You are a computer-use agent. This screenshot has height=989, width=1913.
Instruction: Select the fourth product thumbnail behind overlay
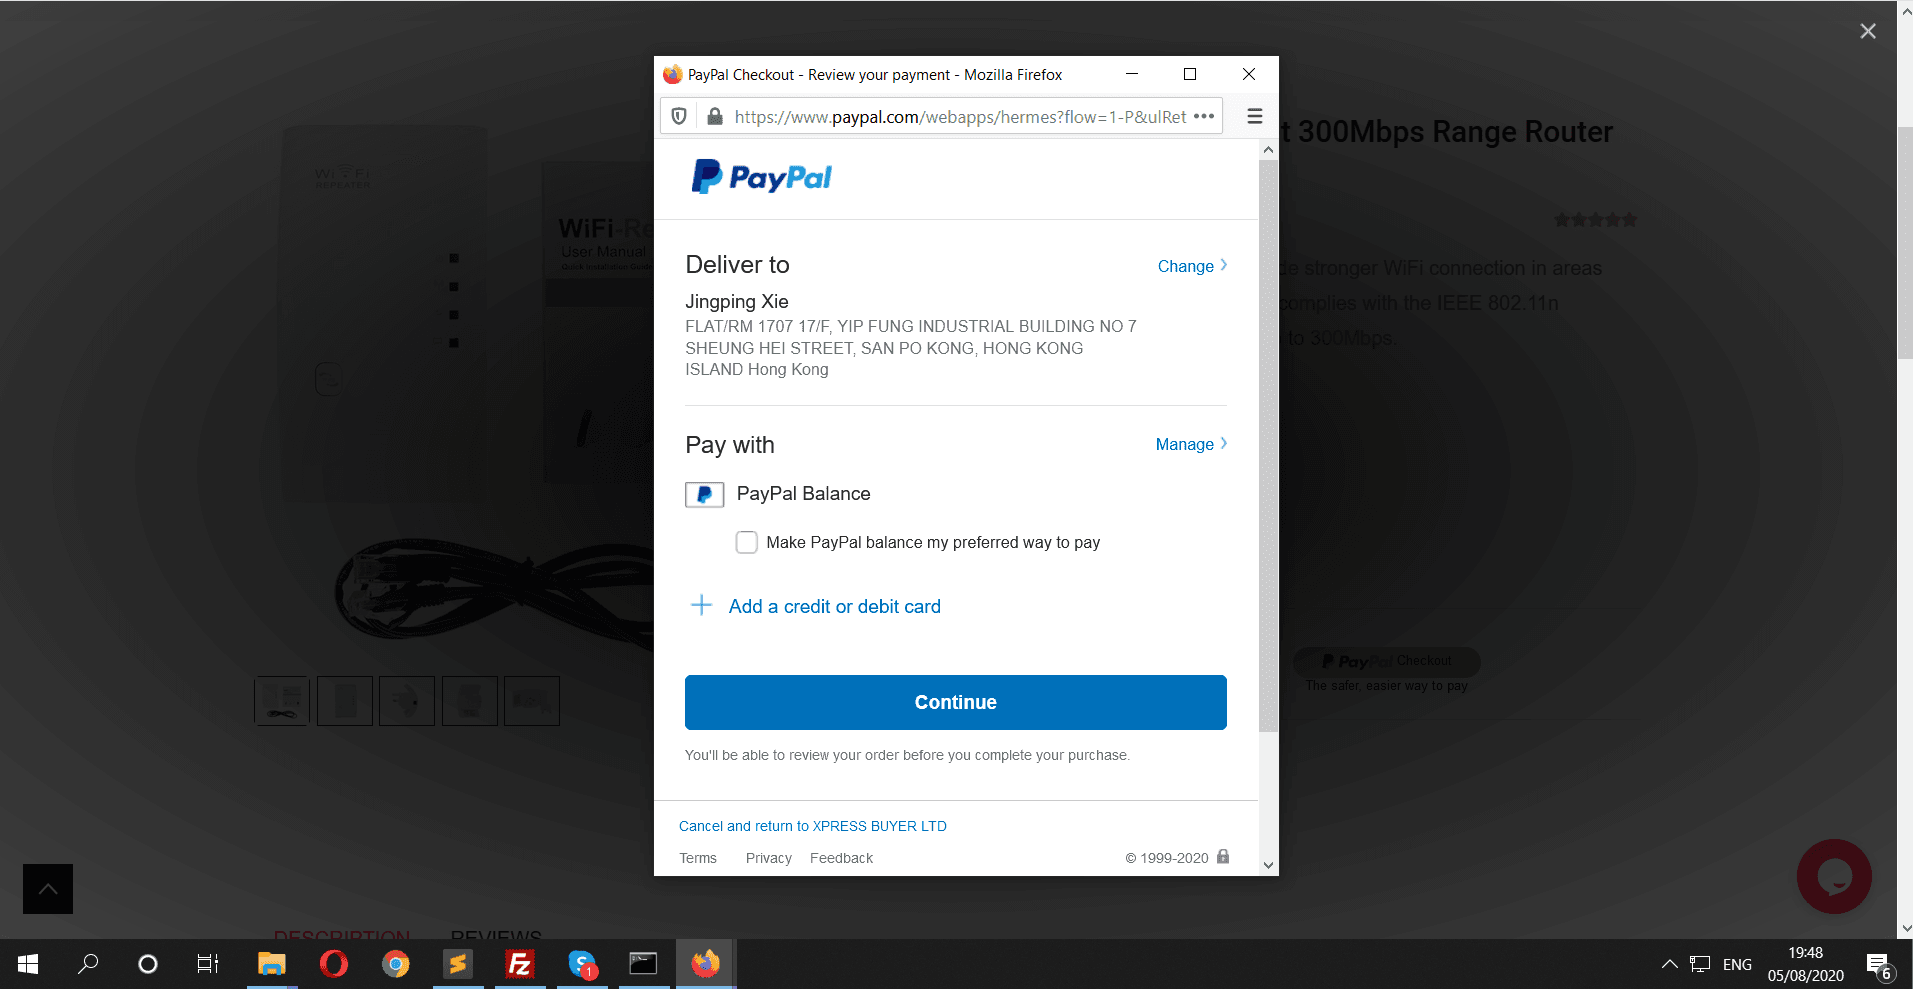[x=470, y=701]
